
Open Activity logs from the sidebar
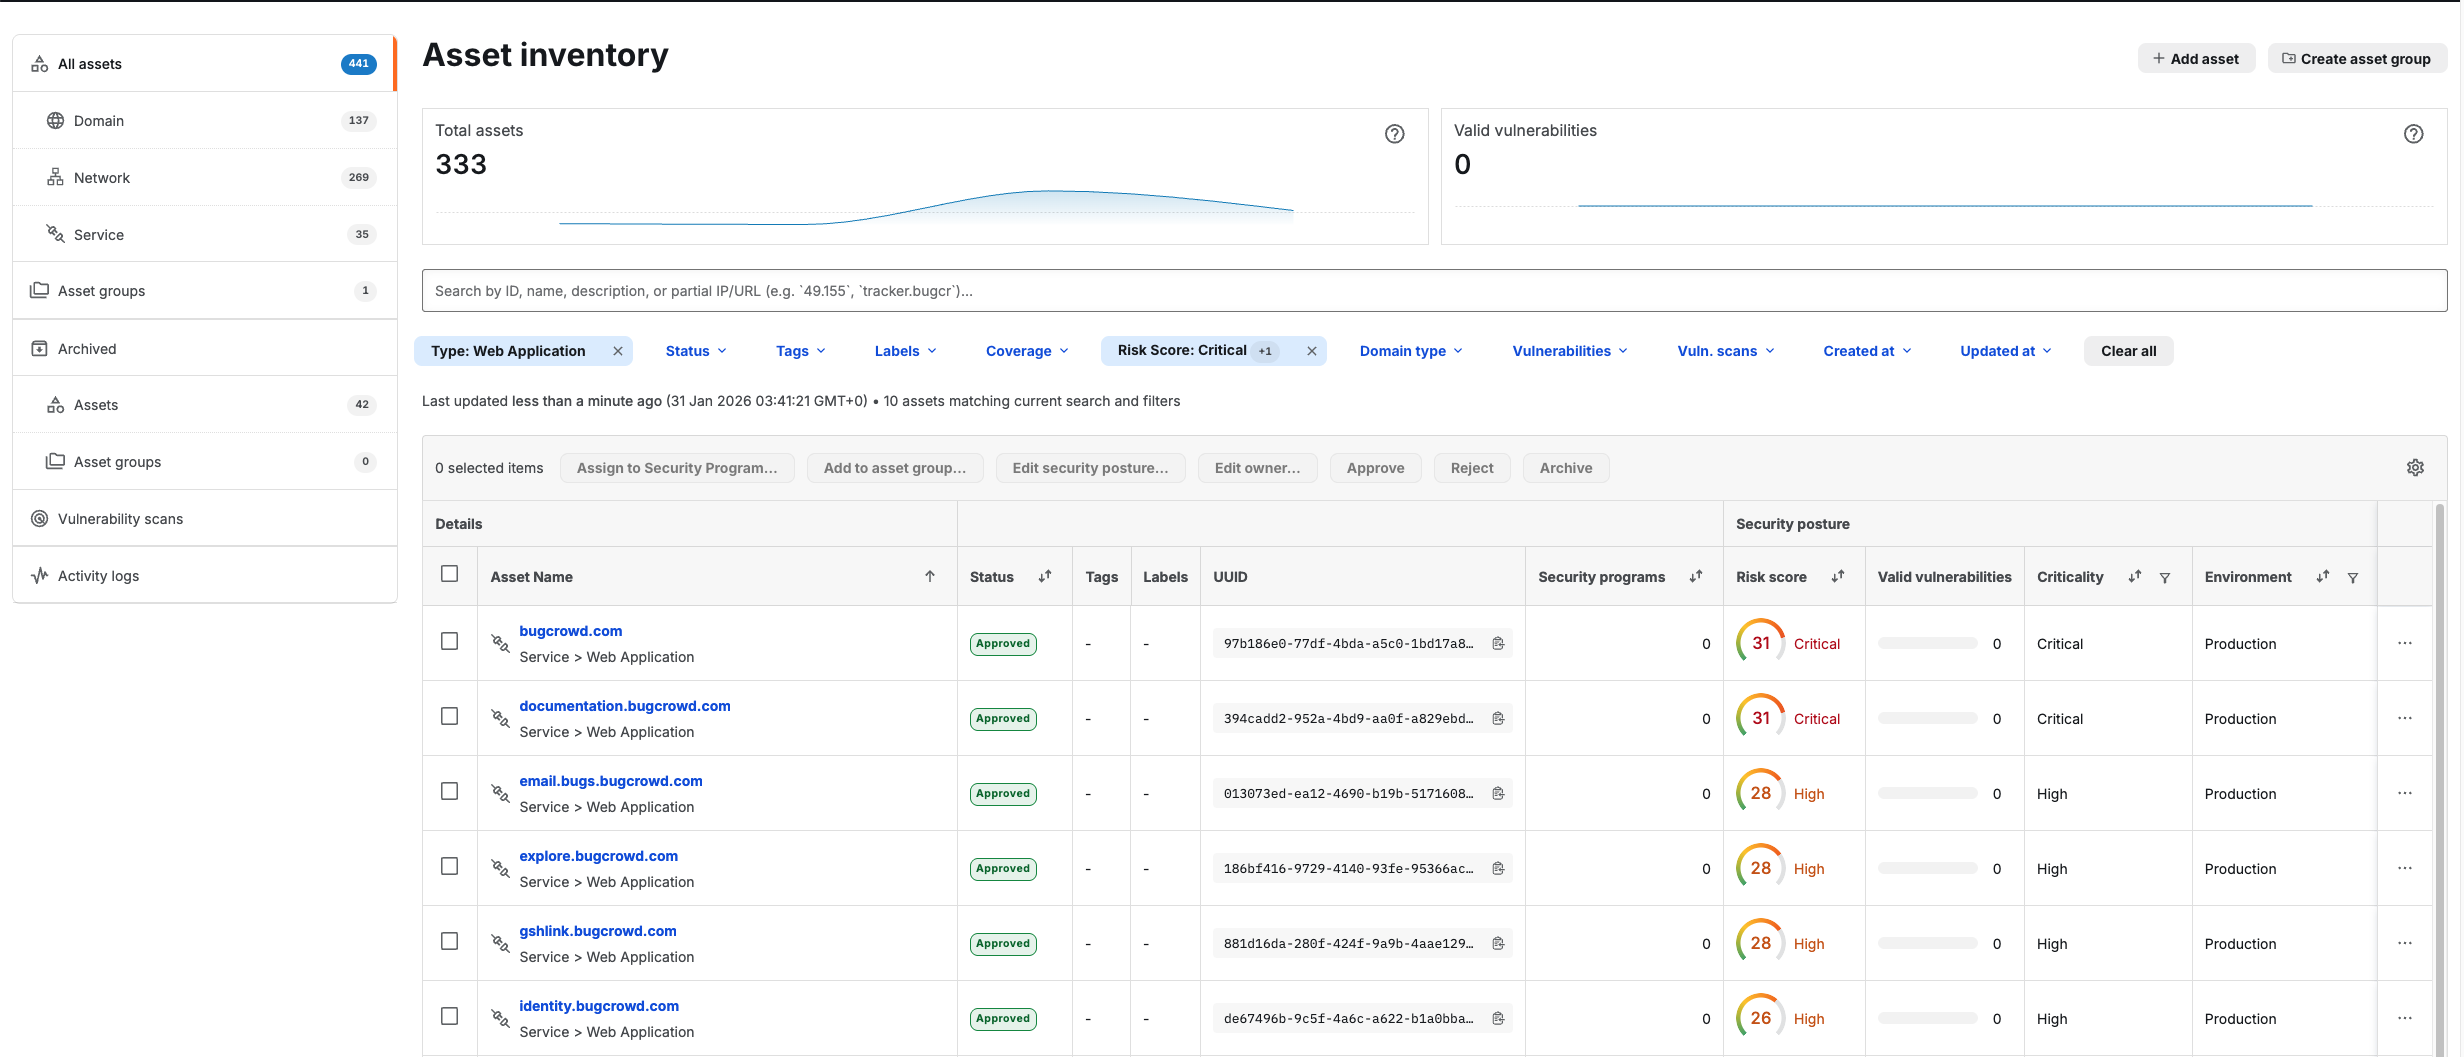(x=98, y=576)
